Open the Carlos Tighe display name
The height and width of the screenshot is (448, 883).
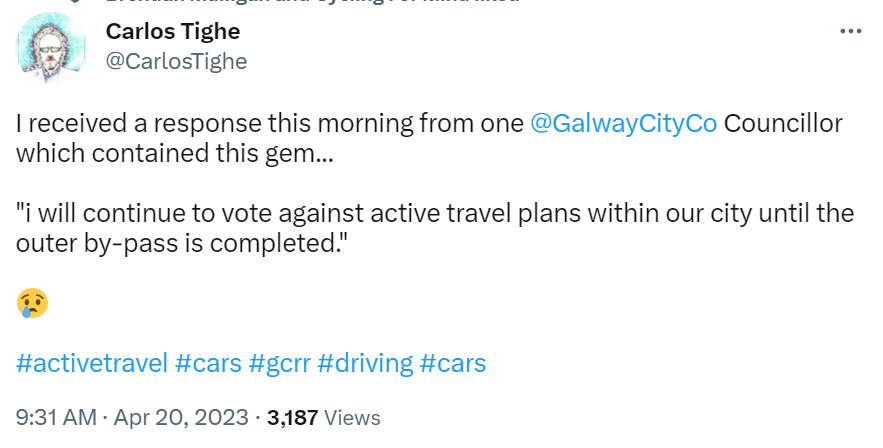pos(173,32)
